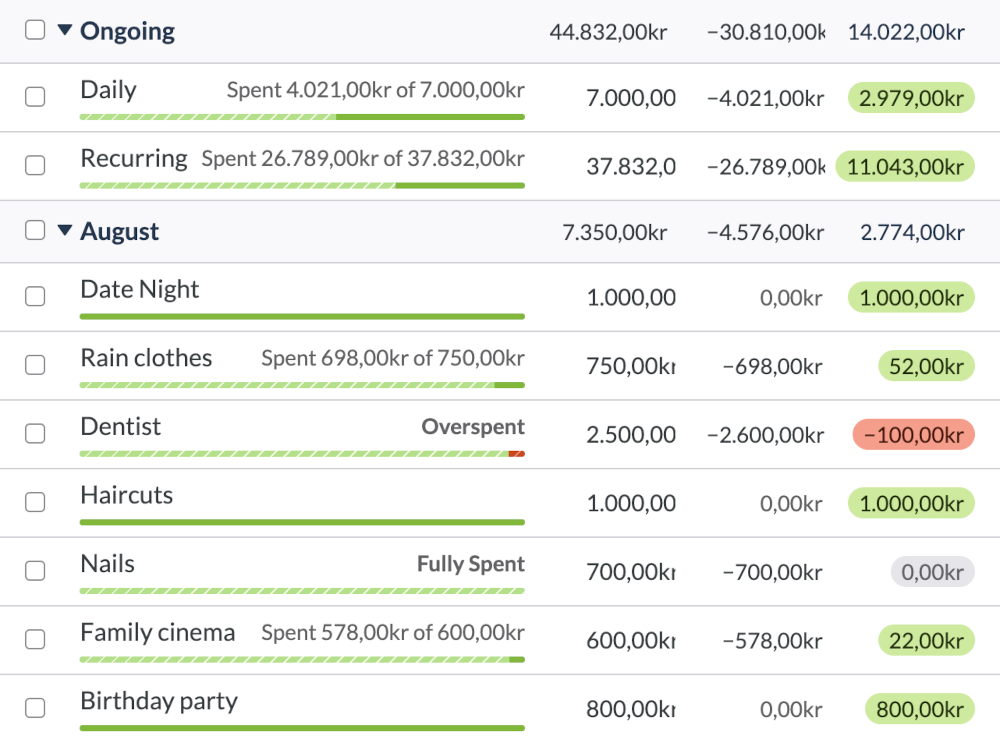Image resolution: width=1000 pixels, height=750 pixels.
Task: Select the 52,00kr available amount for Rain clothes
Action: point(926,365)
